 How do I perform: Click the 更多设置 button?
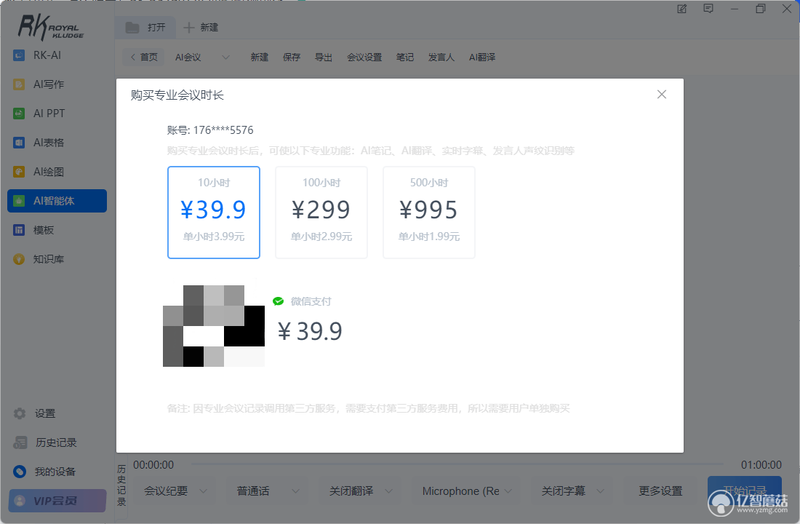click(661, 491)
